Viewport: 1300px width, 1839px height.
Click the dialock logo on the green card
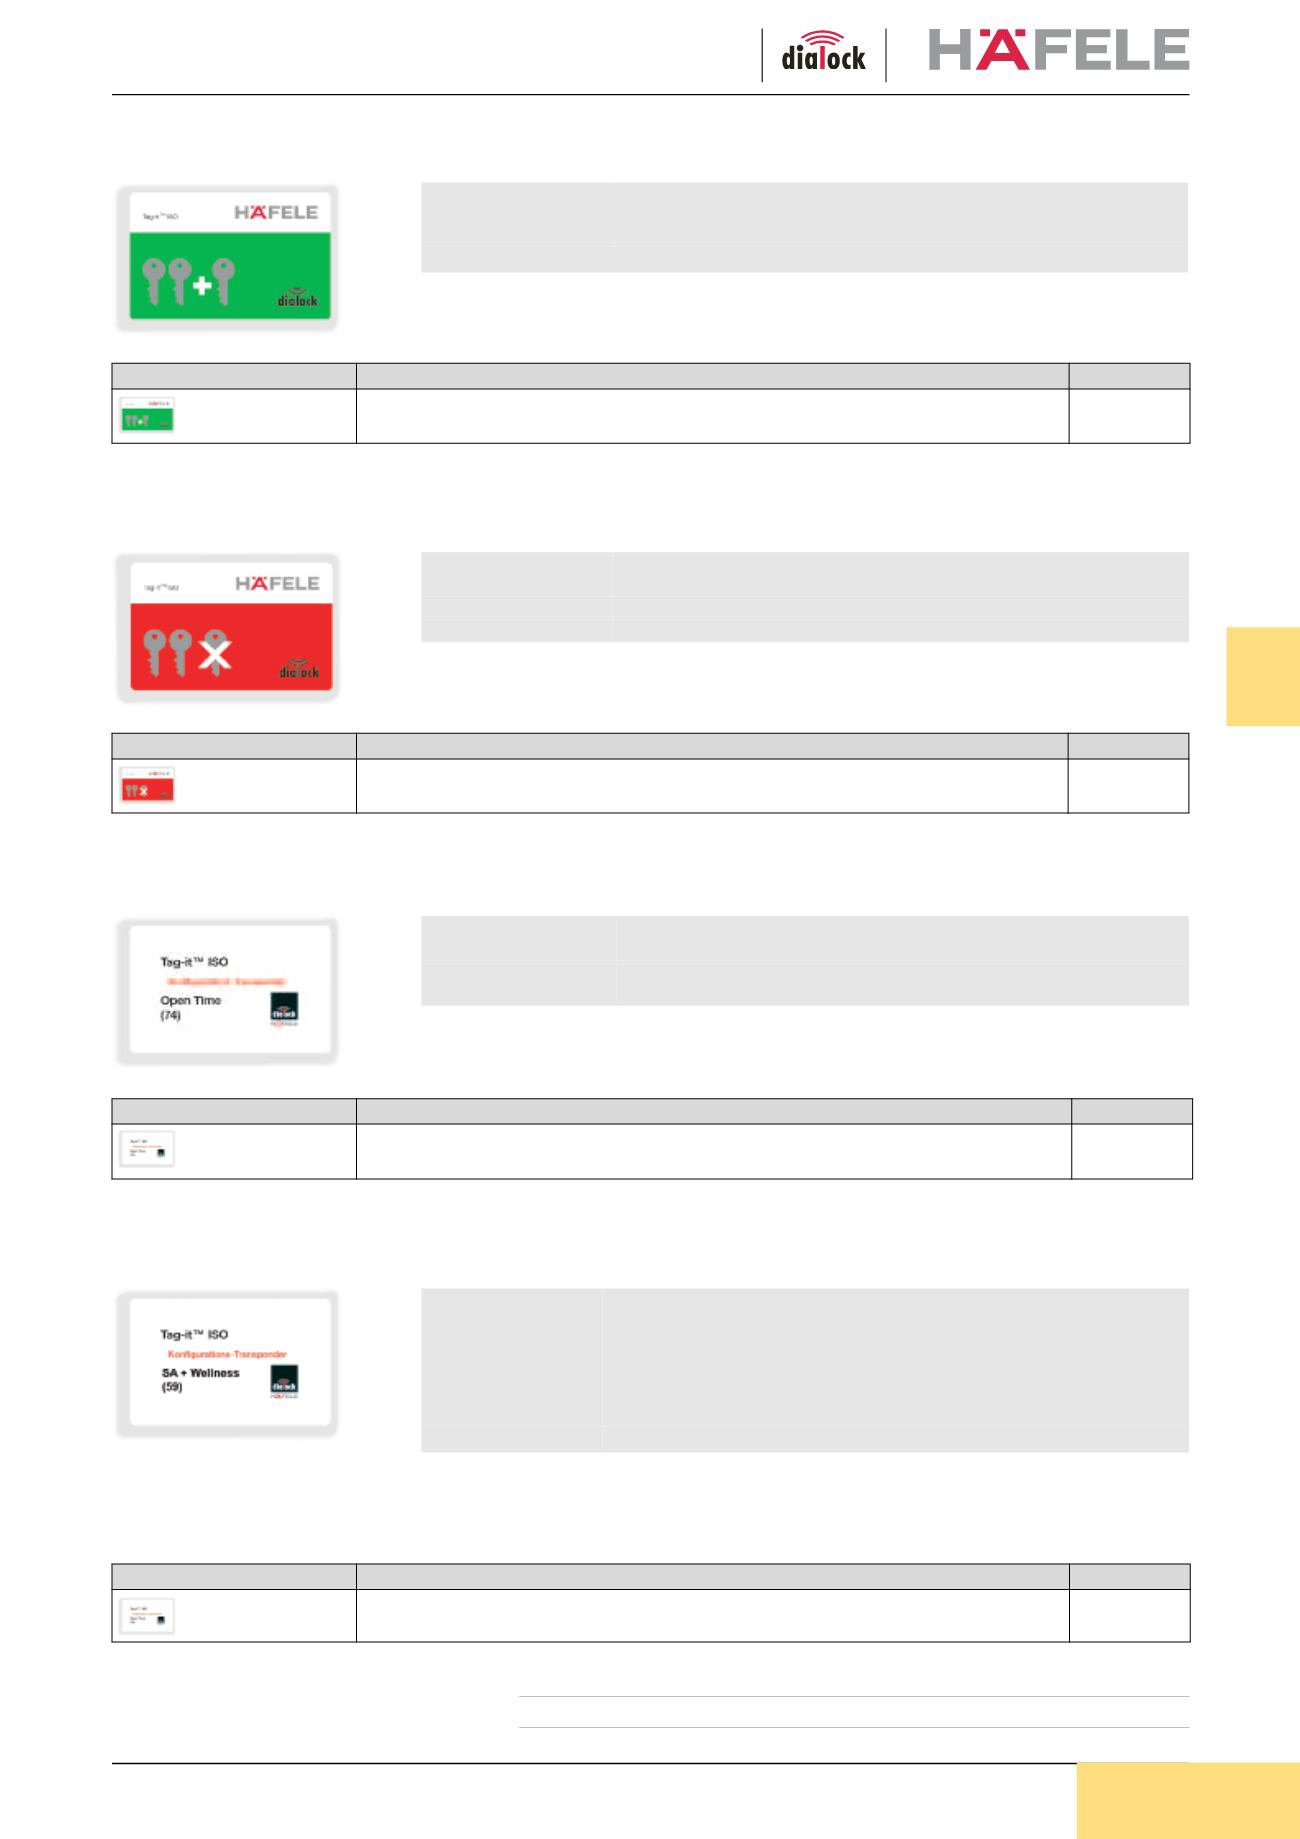point(297,296)
